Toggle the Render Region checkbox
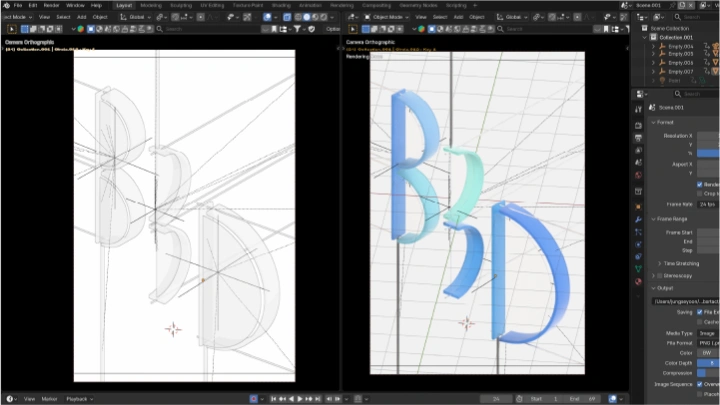Viewport: 720px width, 405px height. [700, 184]
